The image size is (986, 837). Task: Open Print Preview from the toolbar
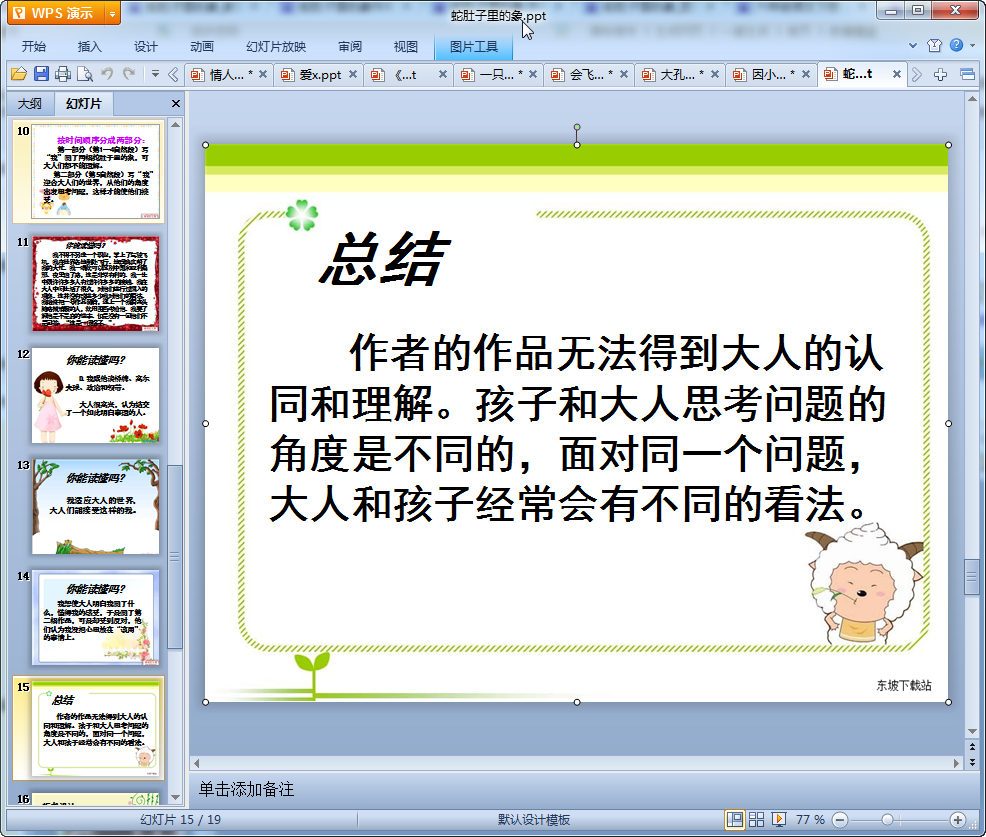click(x=85, y=74)
